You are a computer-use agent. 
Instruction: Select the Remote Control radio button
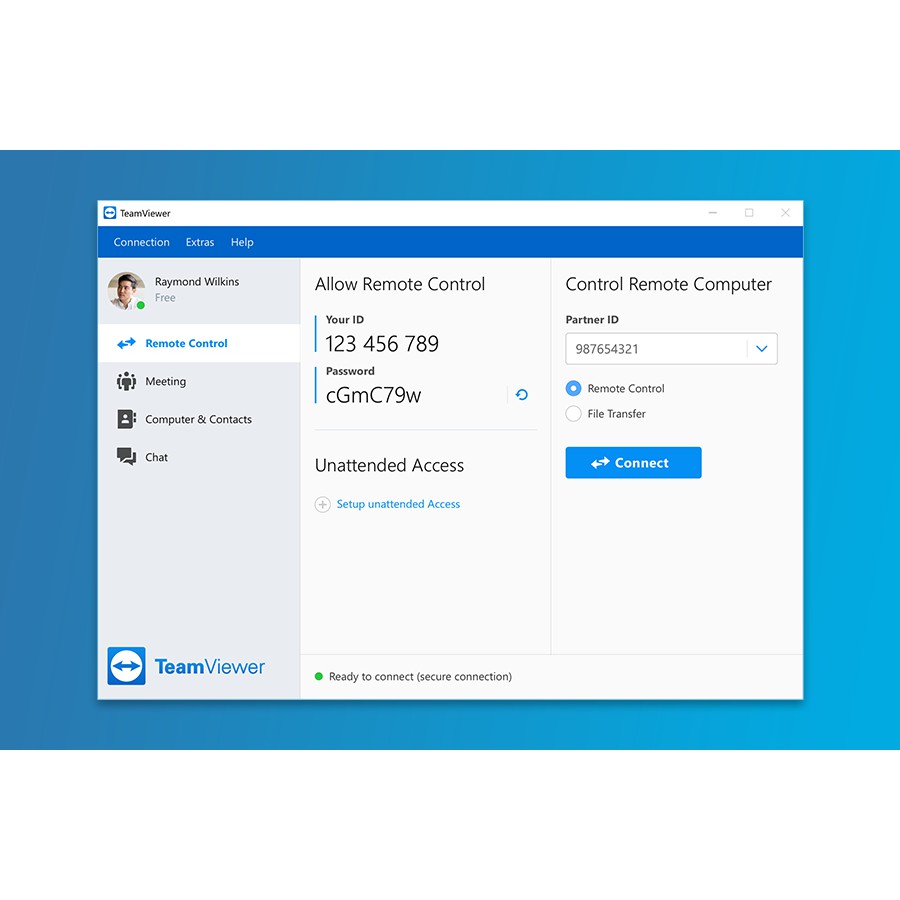pos(573,389)
